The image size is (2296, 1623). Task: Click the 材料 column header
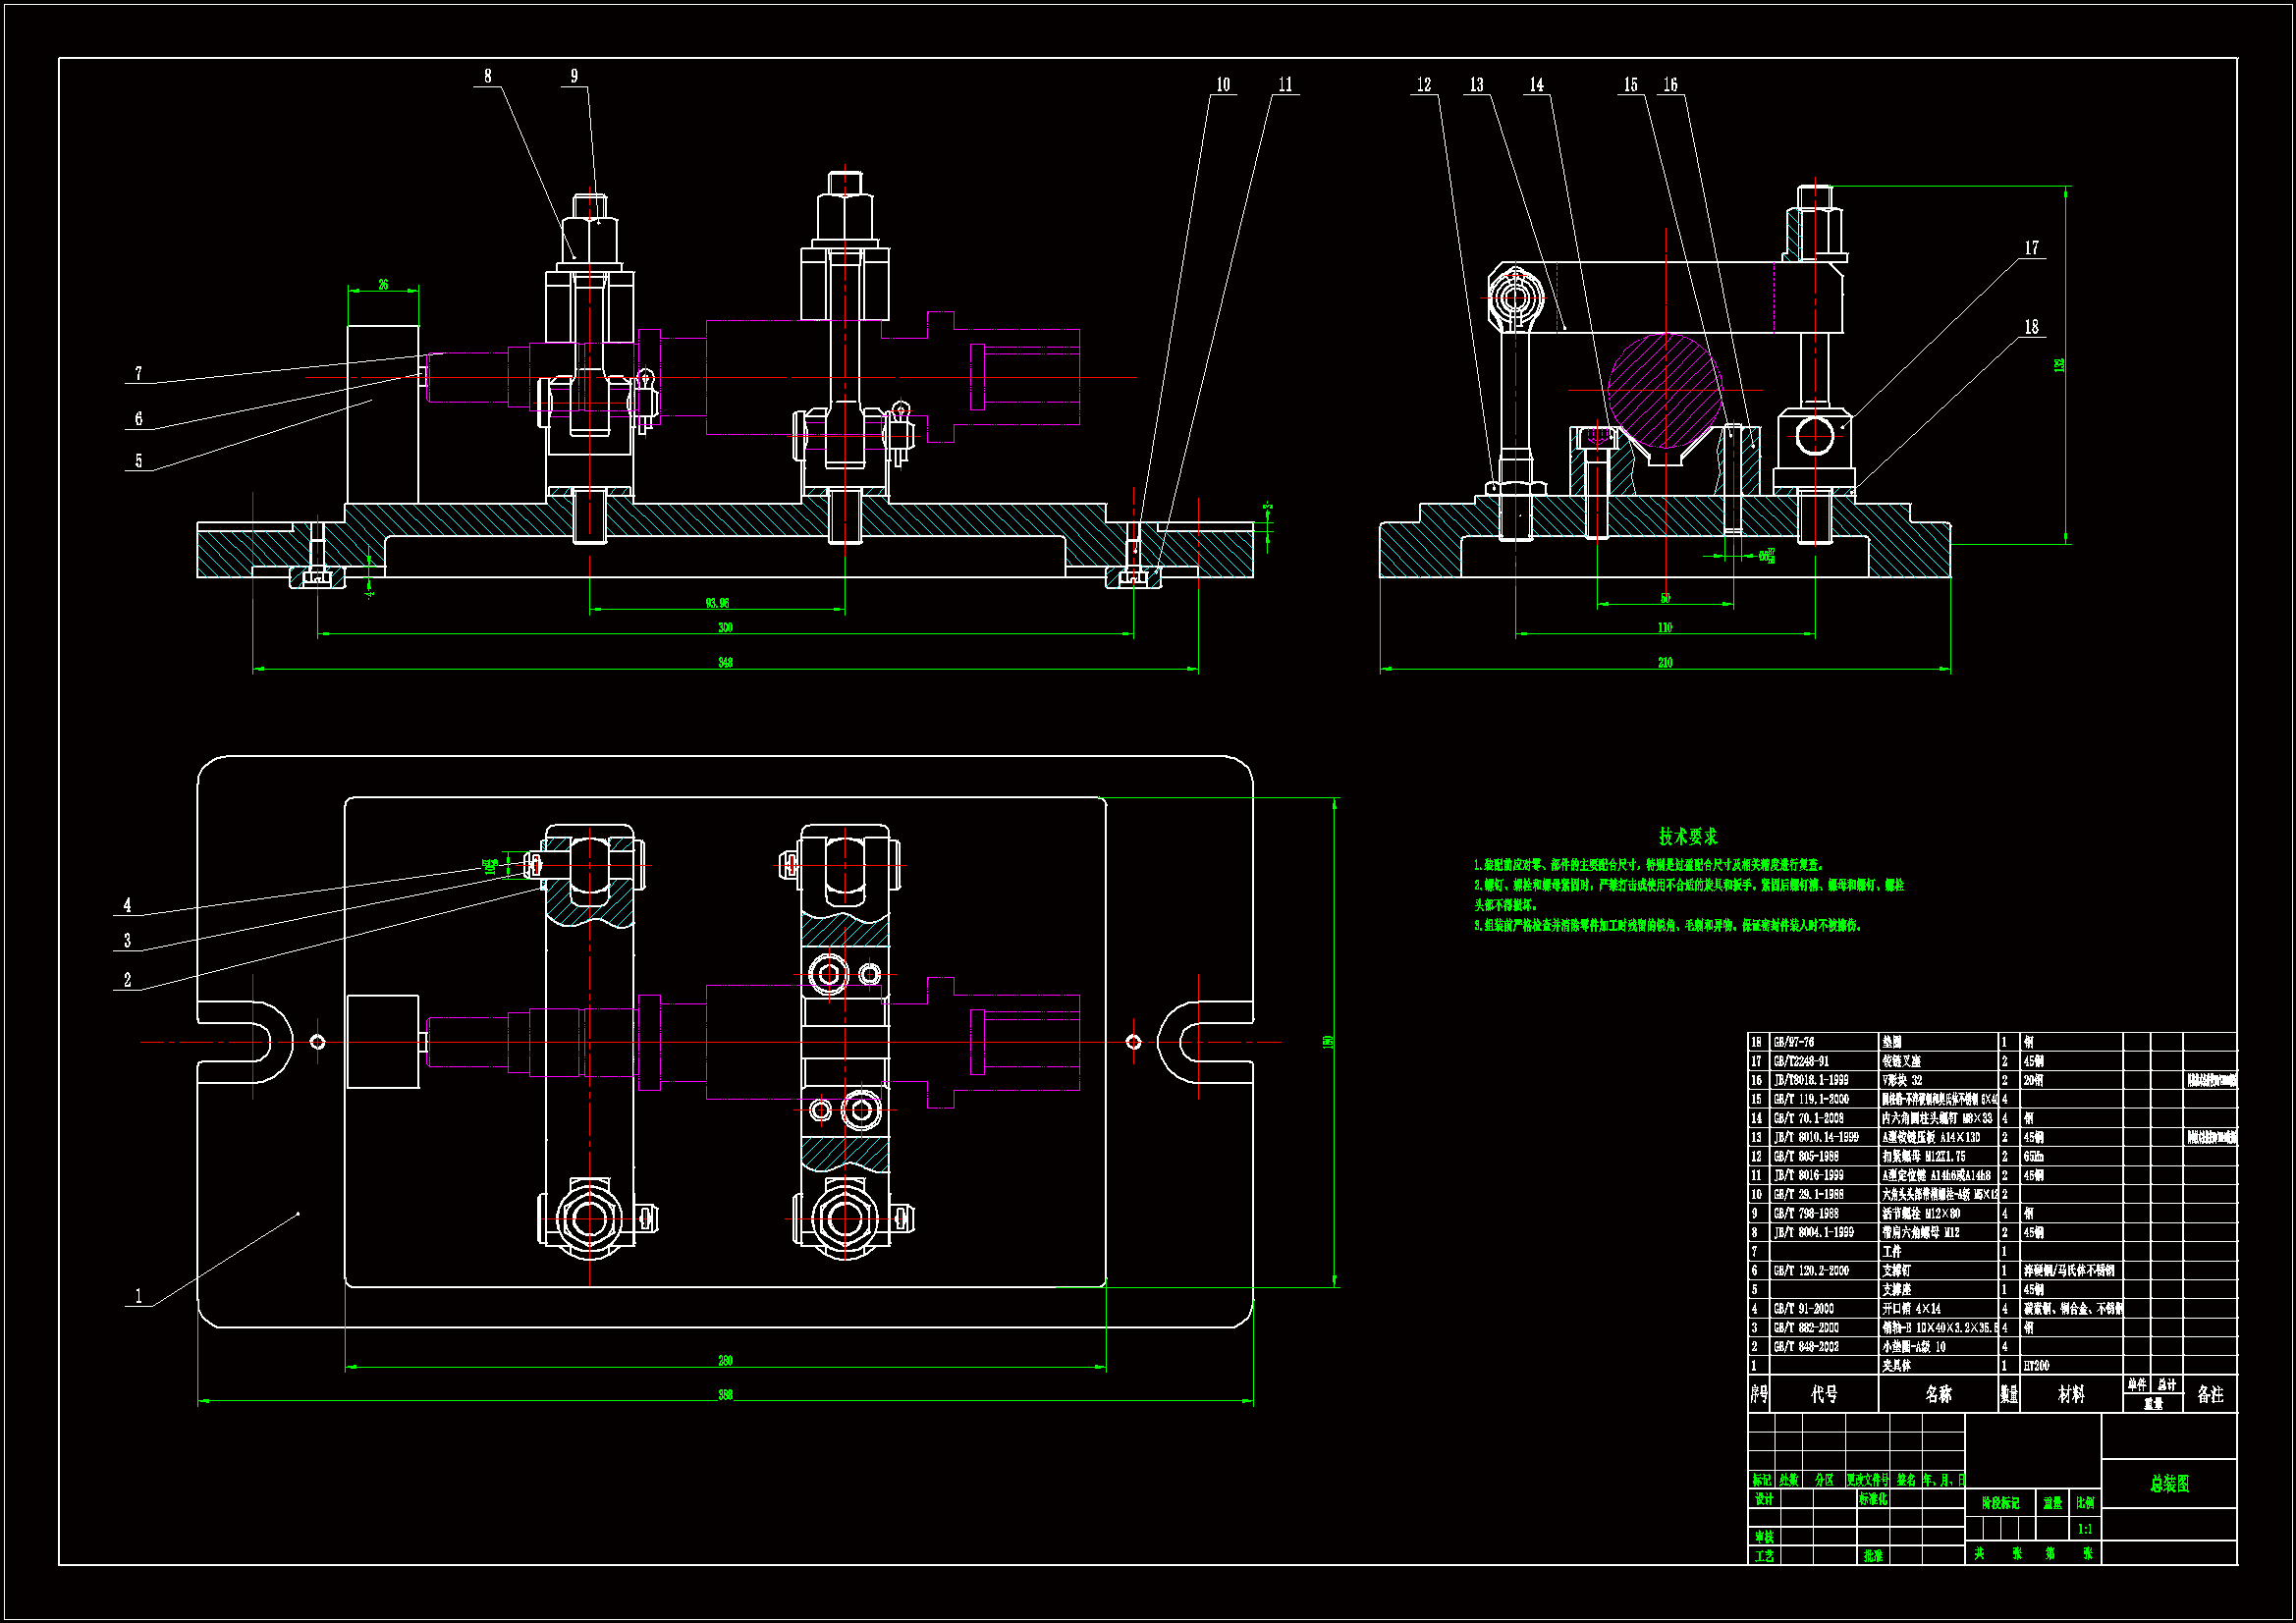(x=2071, y=1394)
